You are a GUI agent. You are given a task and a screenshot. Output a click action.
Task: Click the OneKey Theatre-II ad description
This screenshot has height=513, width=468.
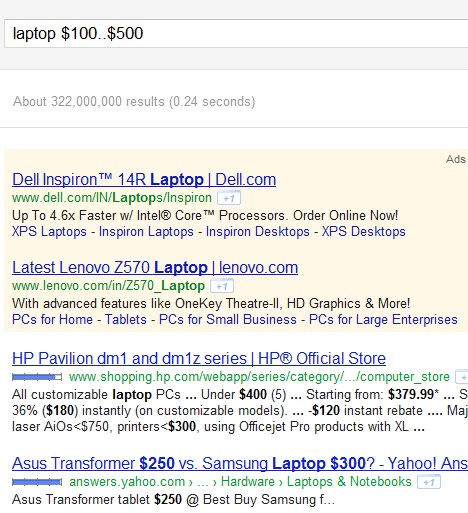click(x=211, y=304)
